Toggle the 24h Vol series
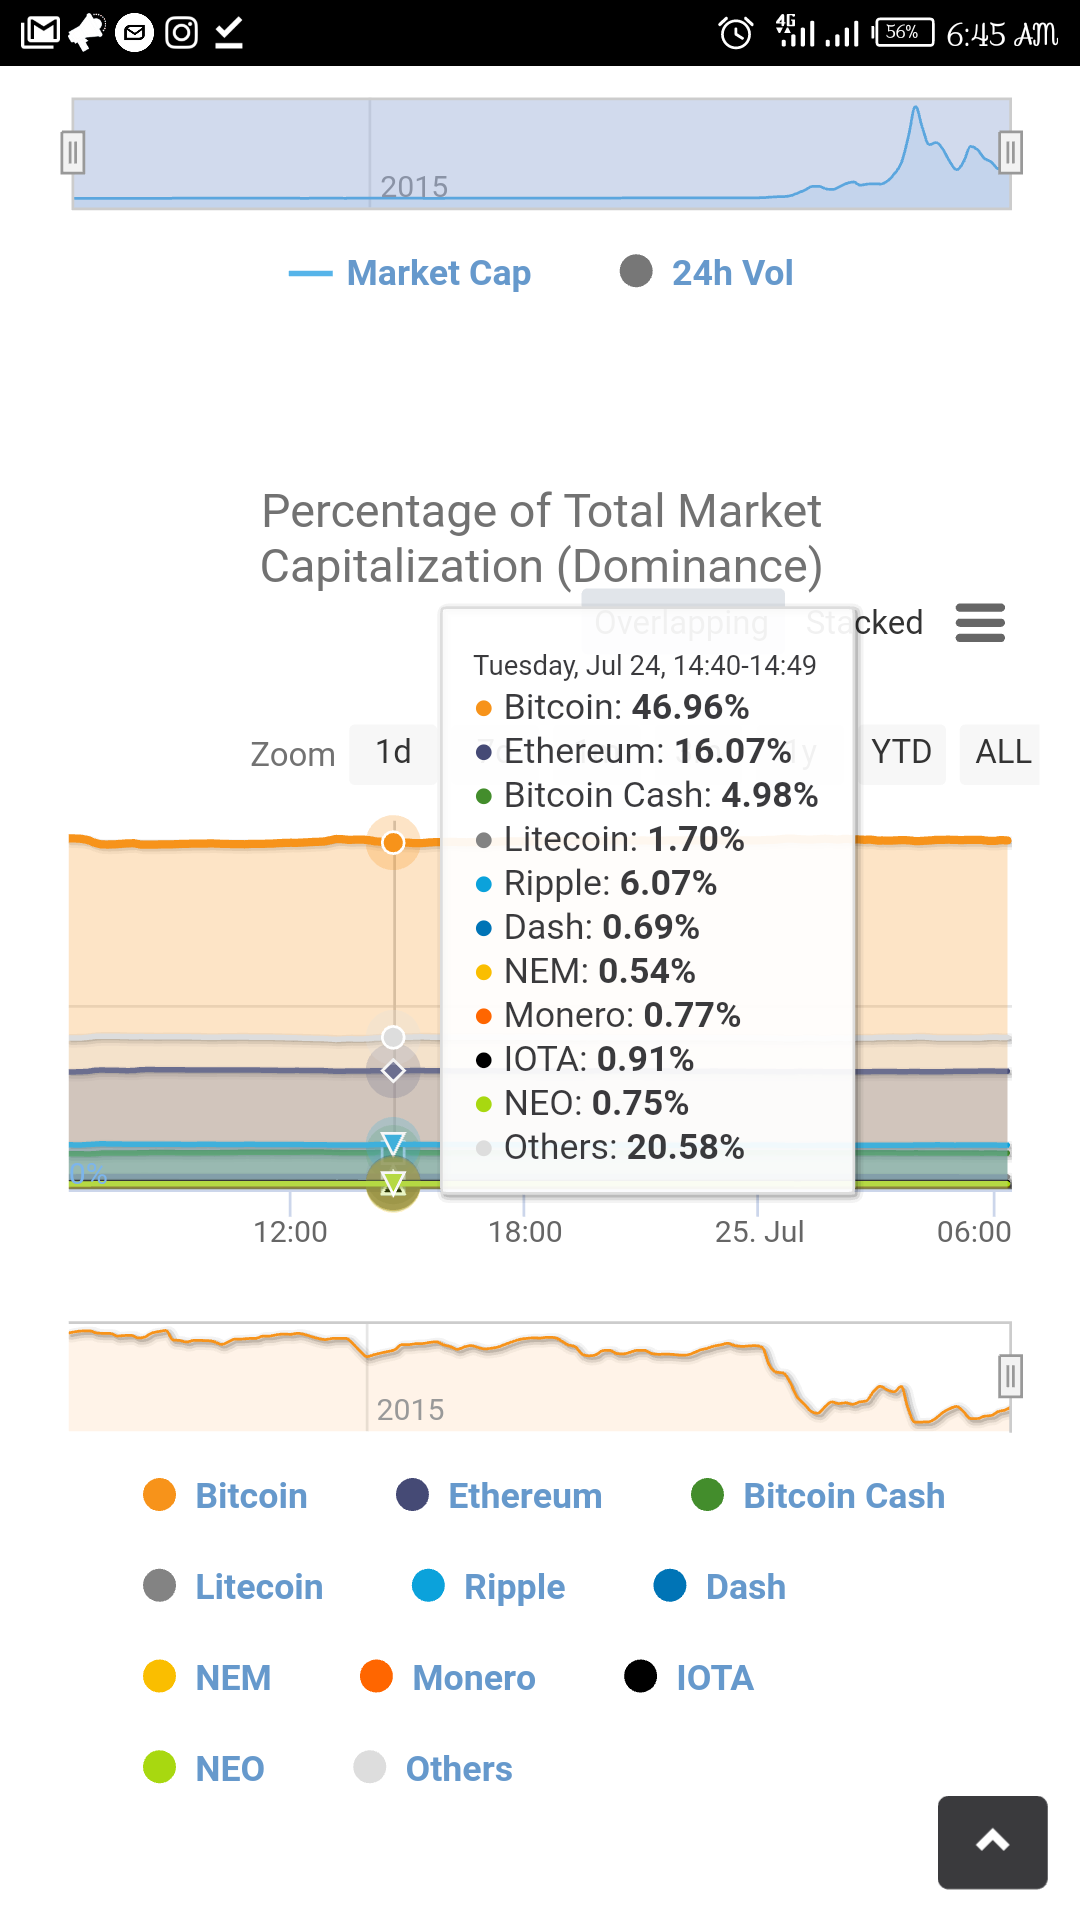 707,272
